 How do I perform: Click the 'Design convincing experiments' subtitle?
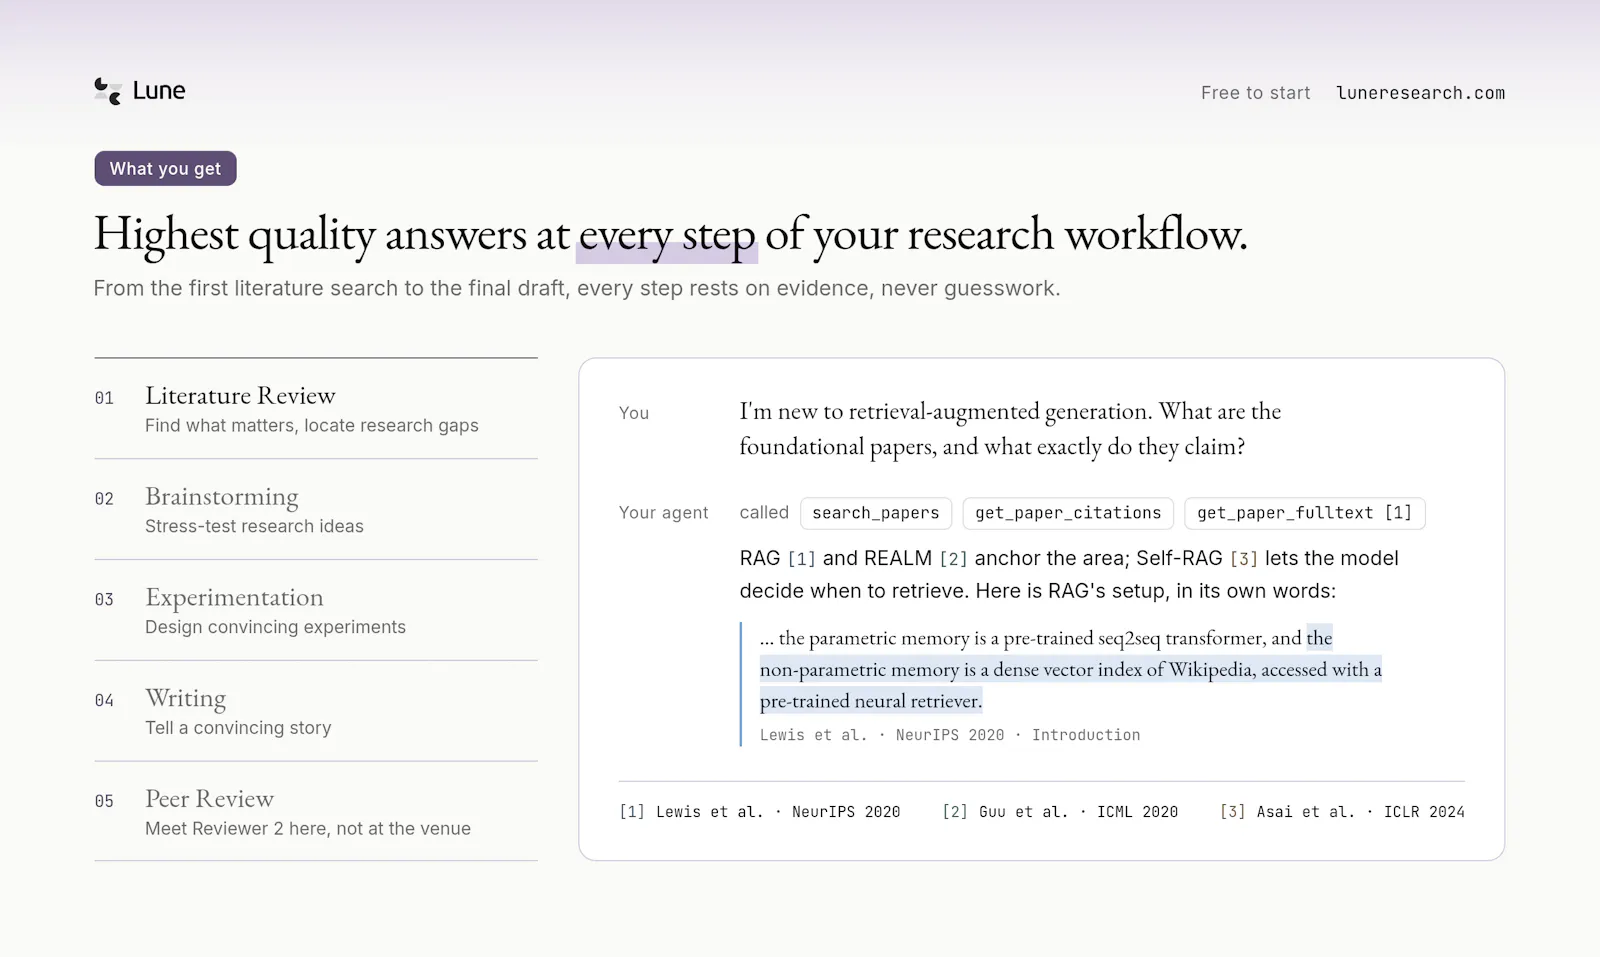point(275,627)
